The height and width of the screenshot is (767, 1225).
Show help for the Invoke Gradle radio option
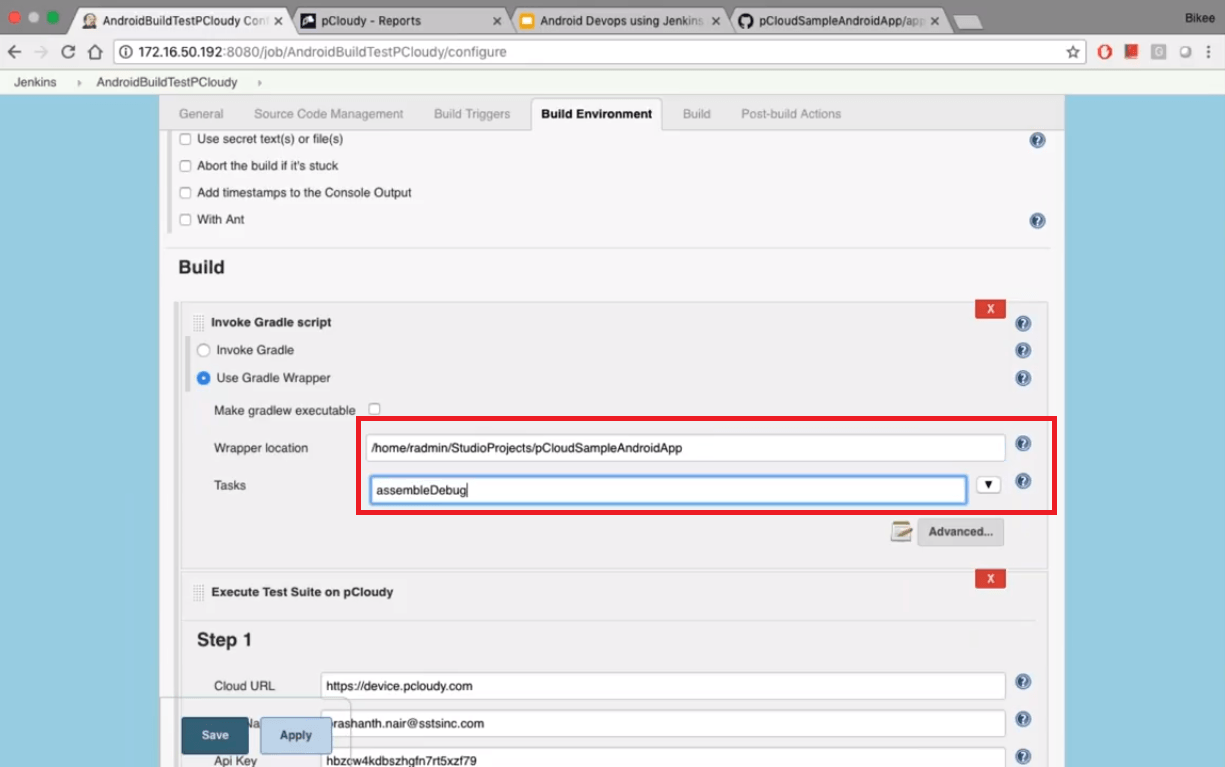(1023, 350)
